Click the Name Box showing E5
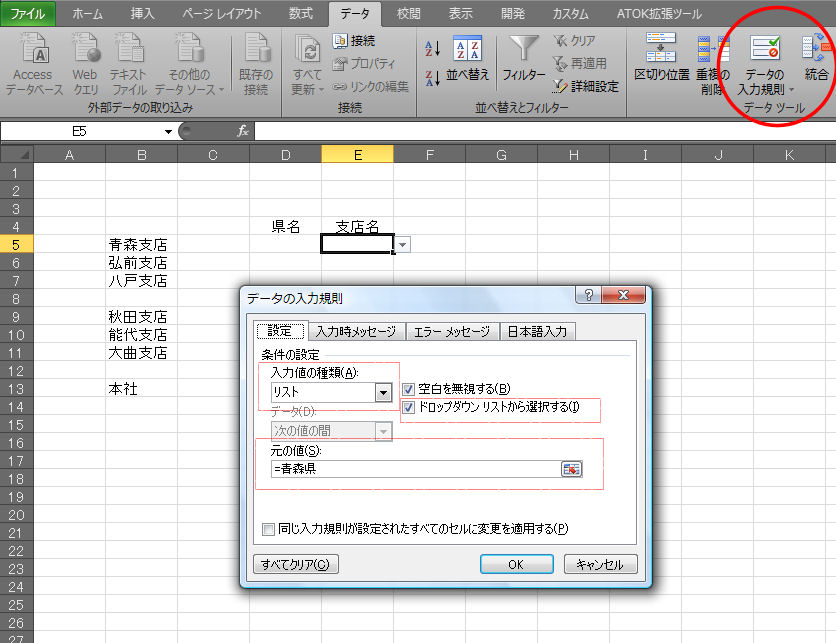The height and width of the screenshot is (643, 836). 80,131
